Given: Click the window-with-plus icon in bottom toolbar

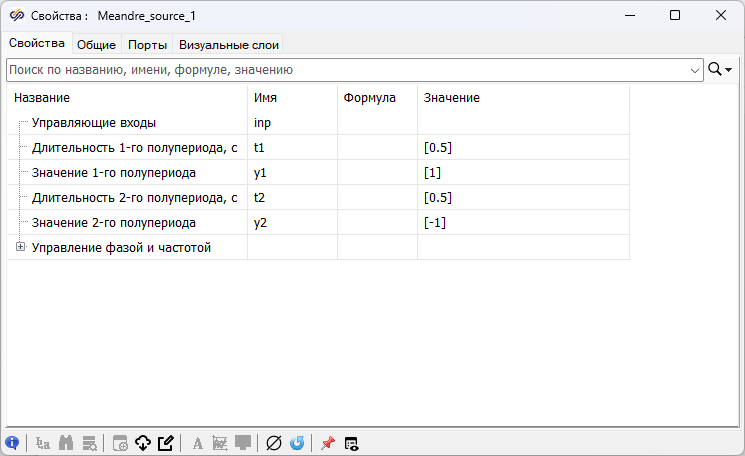Looking at the screenshot, I should point(119,443).
